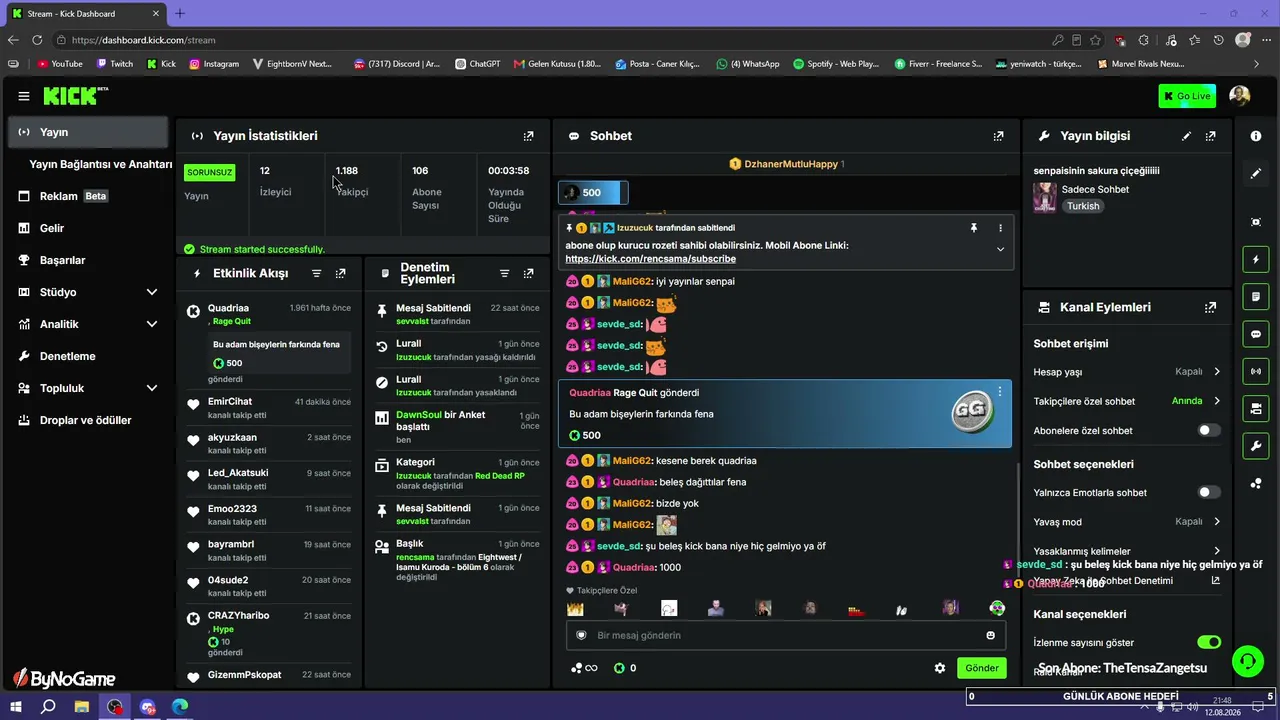Open Yavaş mod setting options

1127,521
